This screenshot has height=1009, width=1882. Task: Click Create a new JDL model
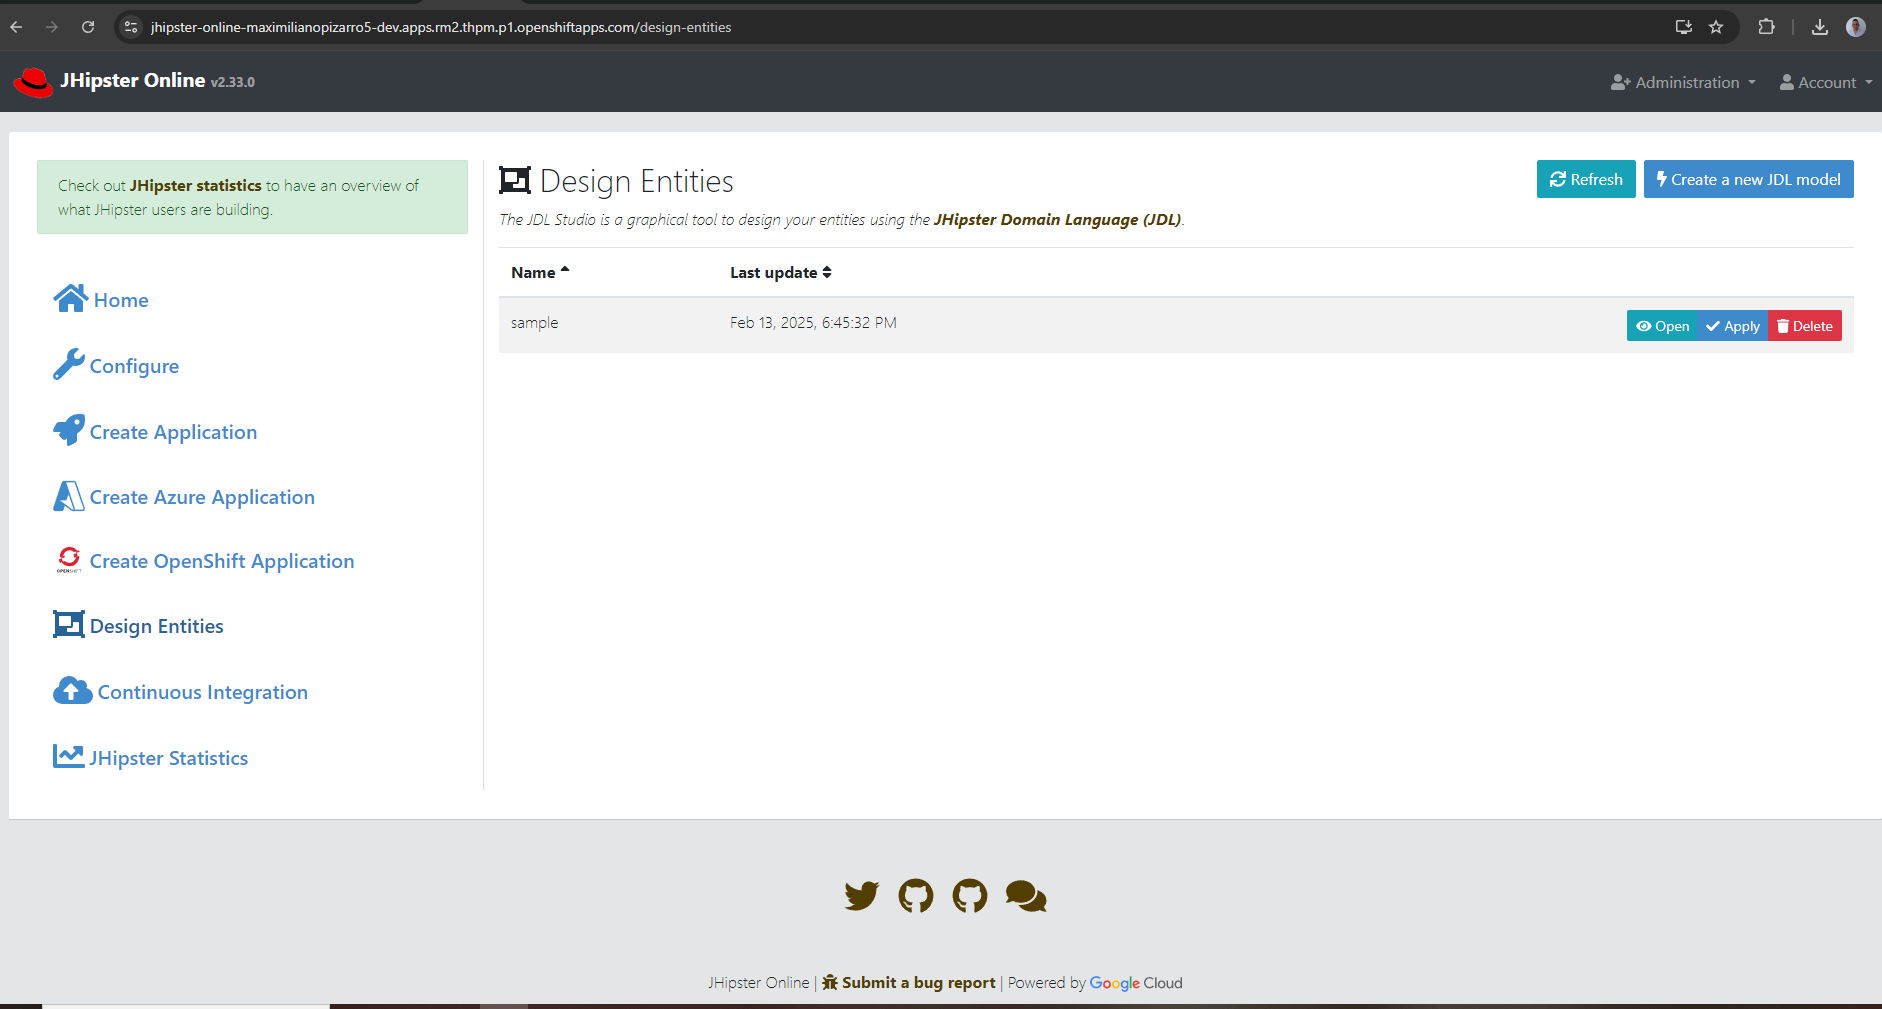(x=1748, y=179)
